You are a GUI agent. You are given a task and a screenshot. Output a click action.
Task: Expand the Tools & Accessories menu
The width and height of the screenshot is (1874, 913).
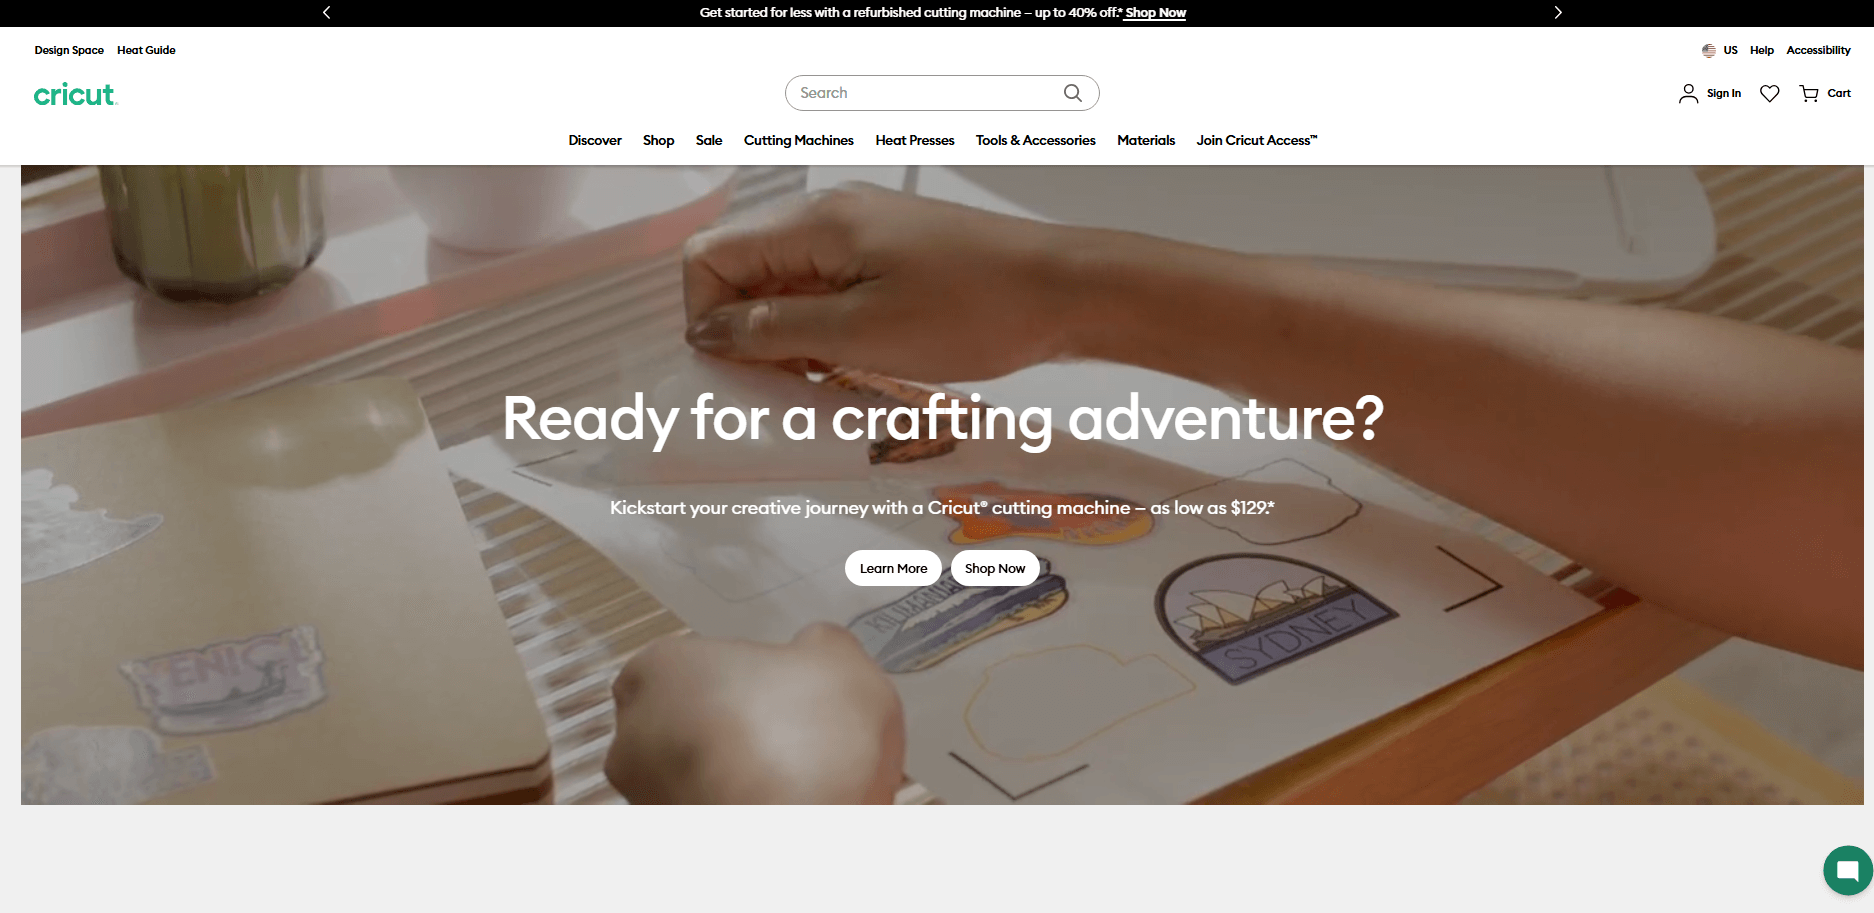pos(1035,140)
